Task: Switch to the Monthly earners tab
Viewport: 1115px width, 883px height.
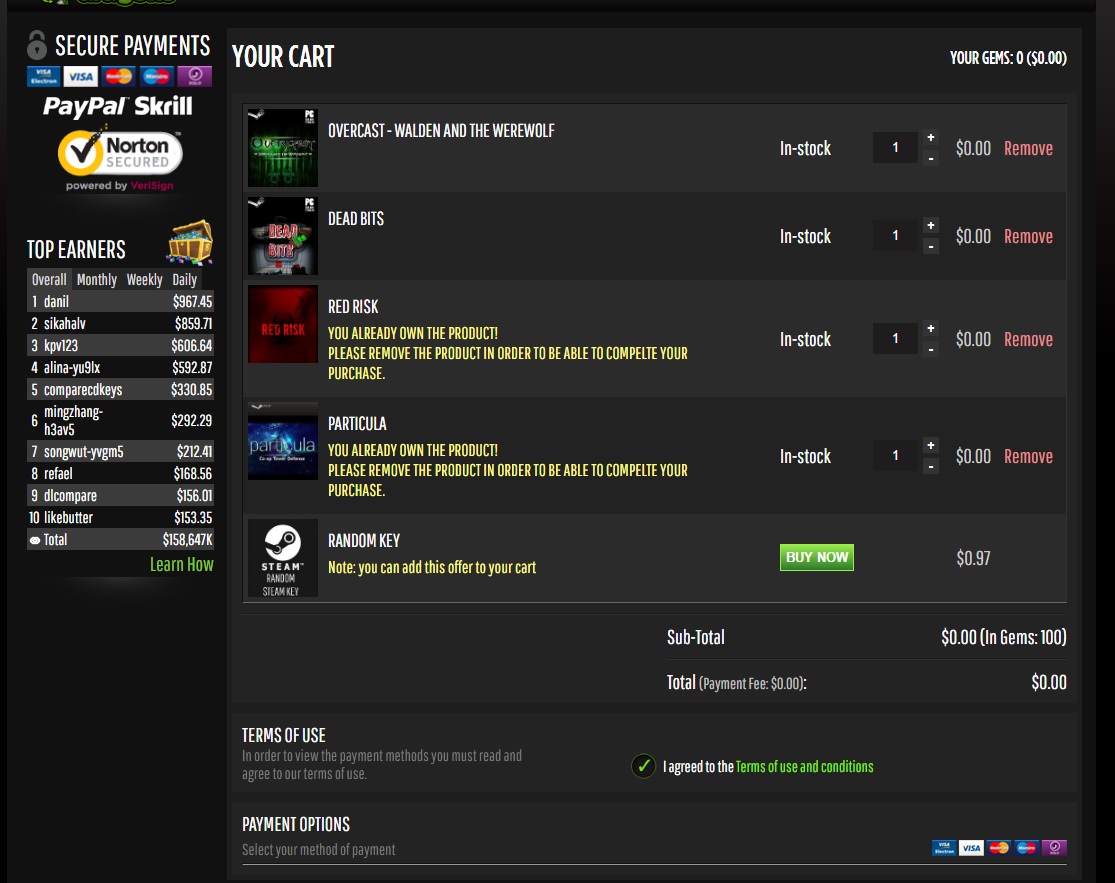Action: tap(97, 279)
